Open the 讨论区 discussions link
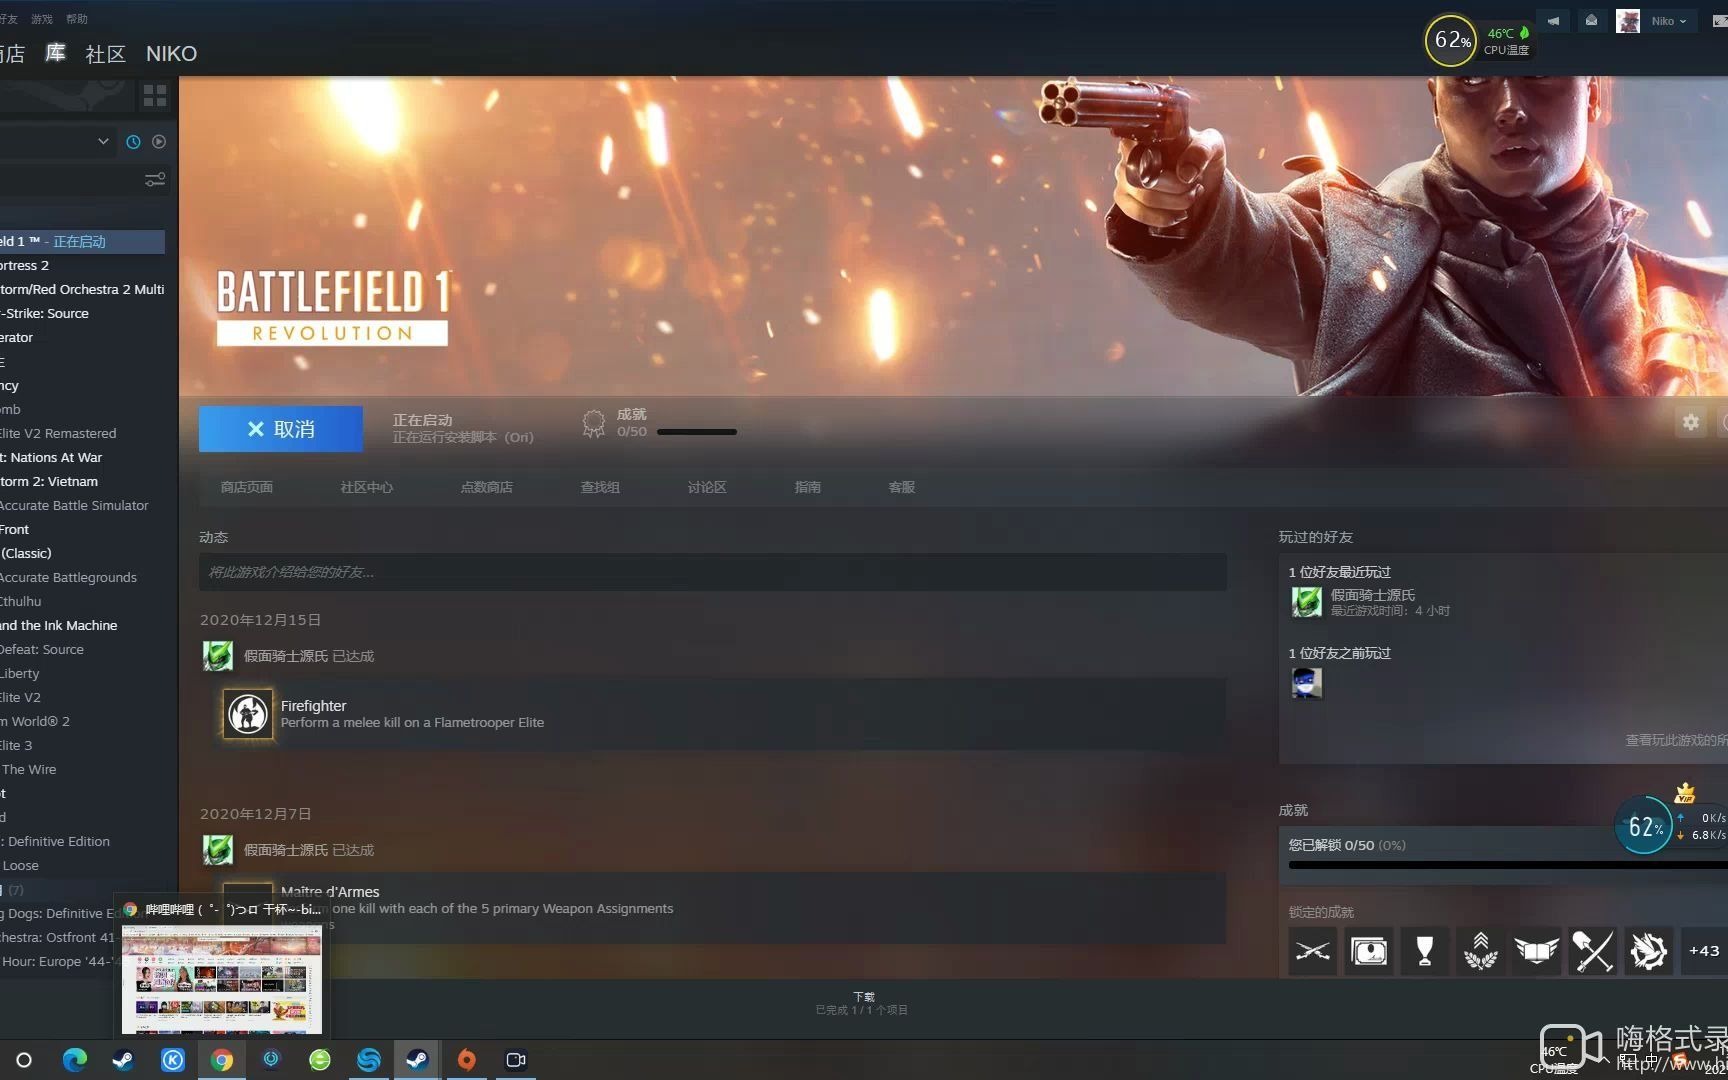Image resolution: width=1728 pixels, height=1080 pixels. pos(707,487)
